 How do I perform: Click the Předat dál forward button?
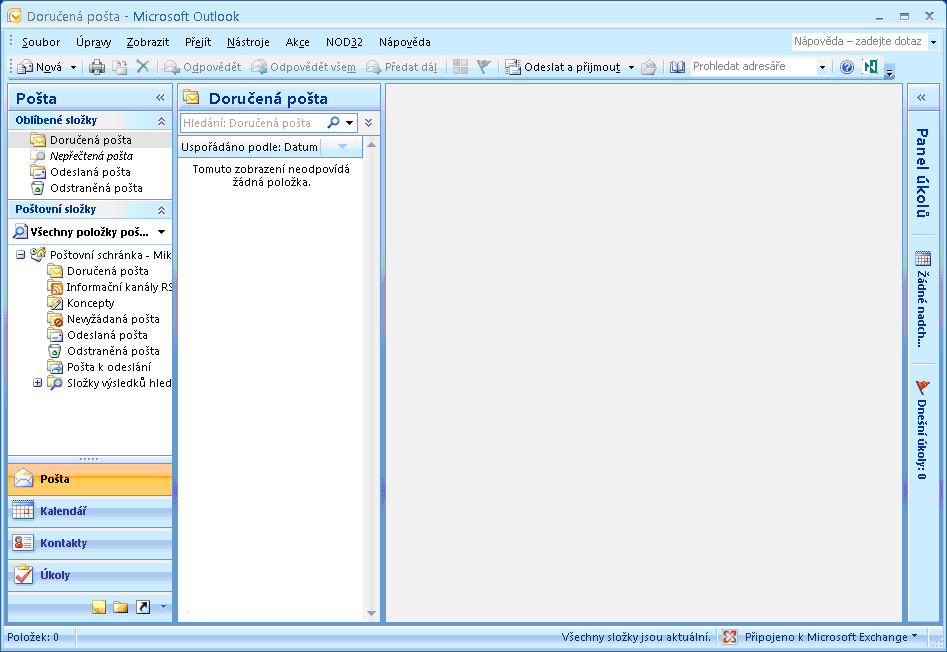(402, 67)
